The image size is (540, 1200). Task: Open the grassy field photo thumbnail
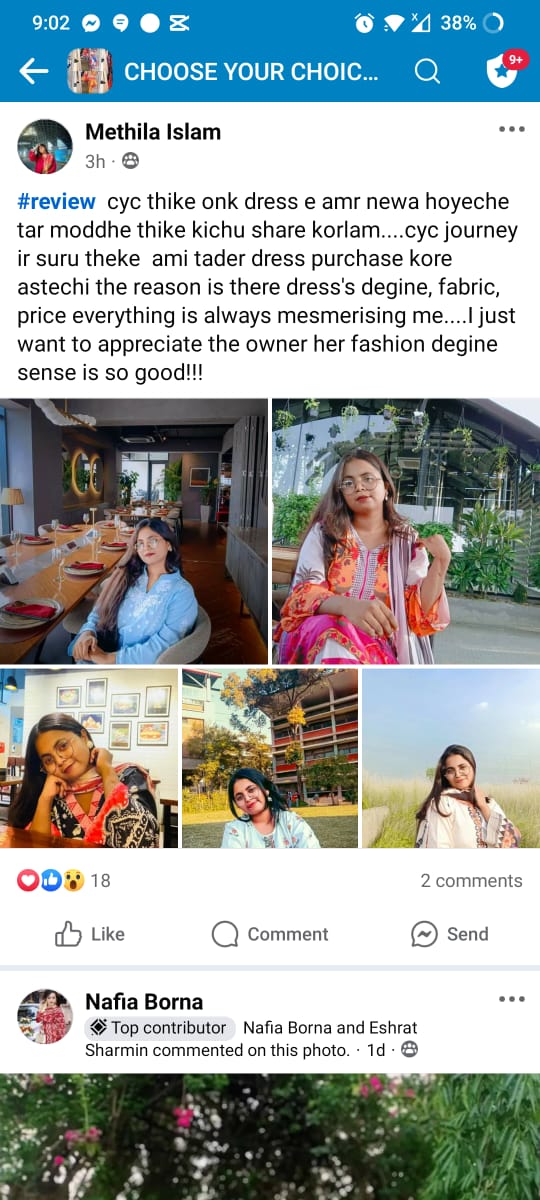[x=451, y=758]
